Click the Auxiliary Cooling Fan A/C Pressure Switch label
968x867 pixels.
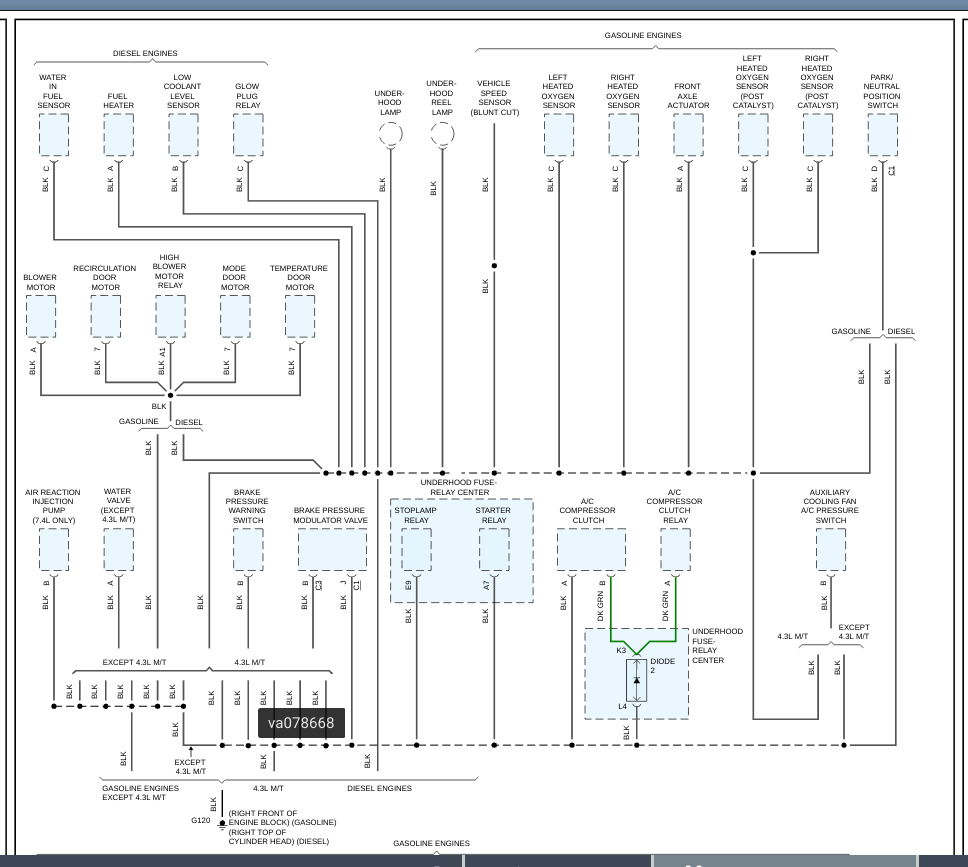(830, 506)
